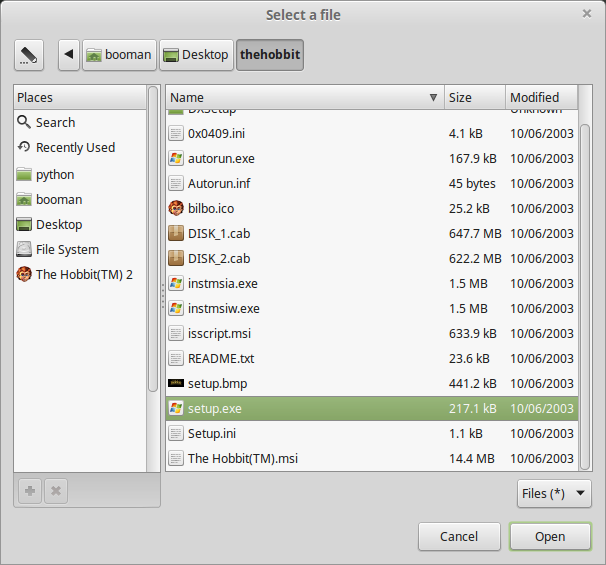Click the instmsia.exe Windows icon

[x=176, y=283]
